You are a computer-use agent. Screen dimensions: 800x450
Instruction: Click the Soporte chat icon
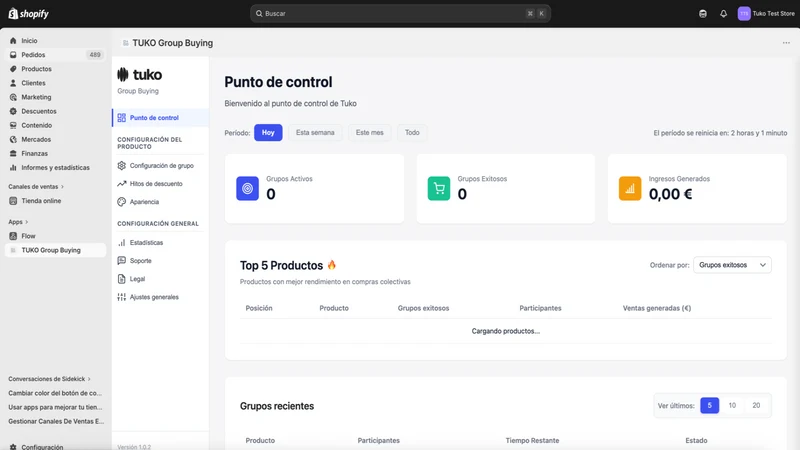(121, 261)
